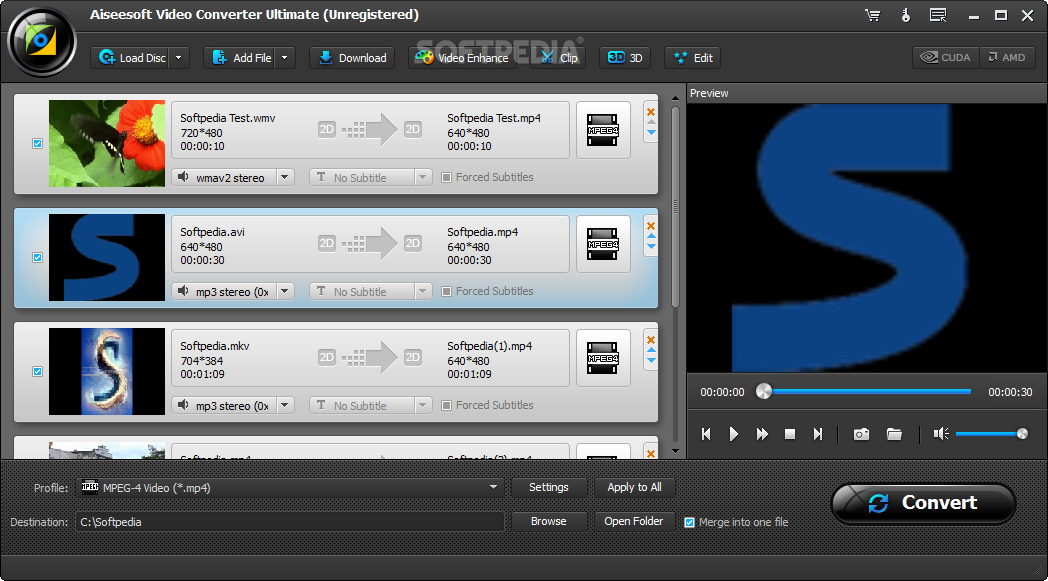Click the shopping cart purchase icon
1048x581 pixels.
(872, 15)
